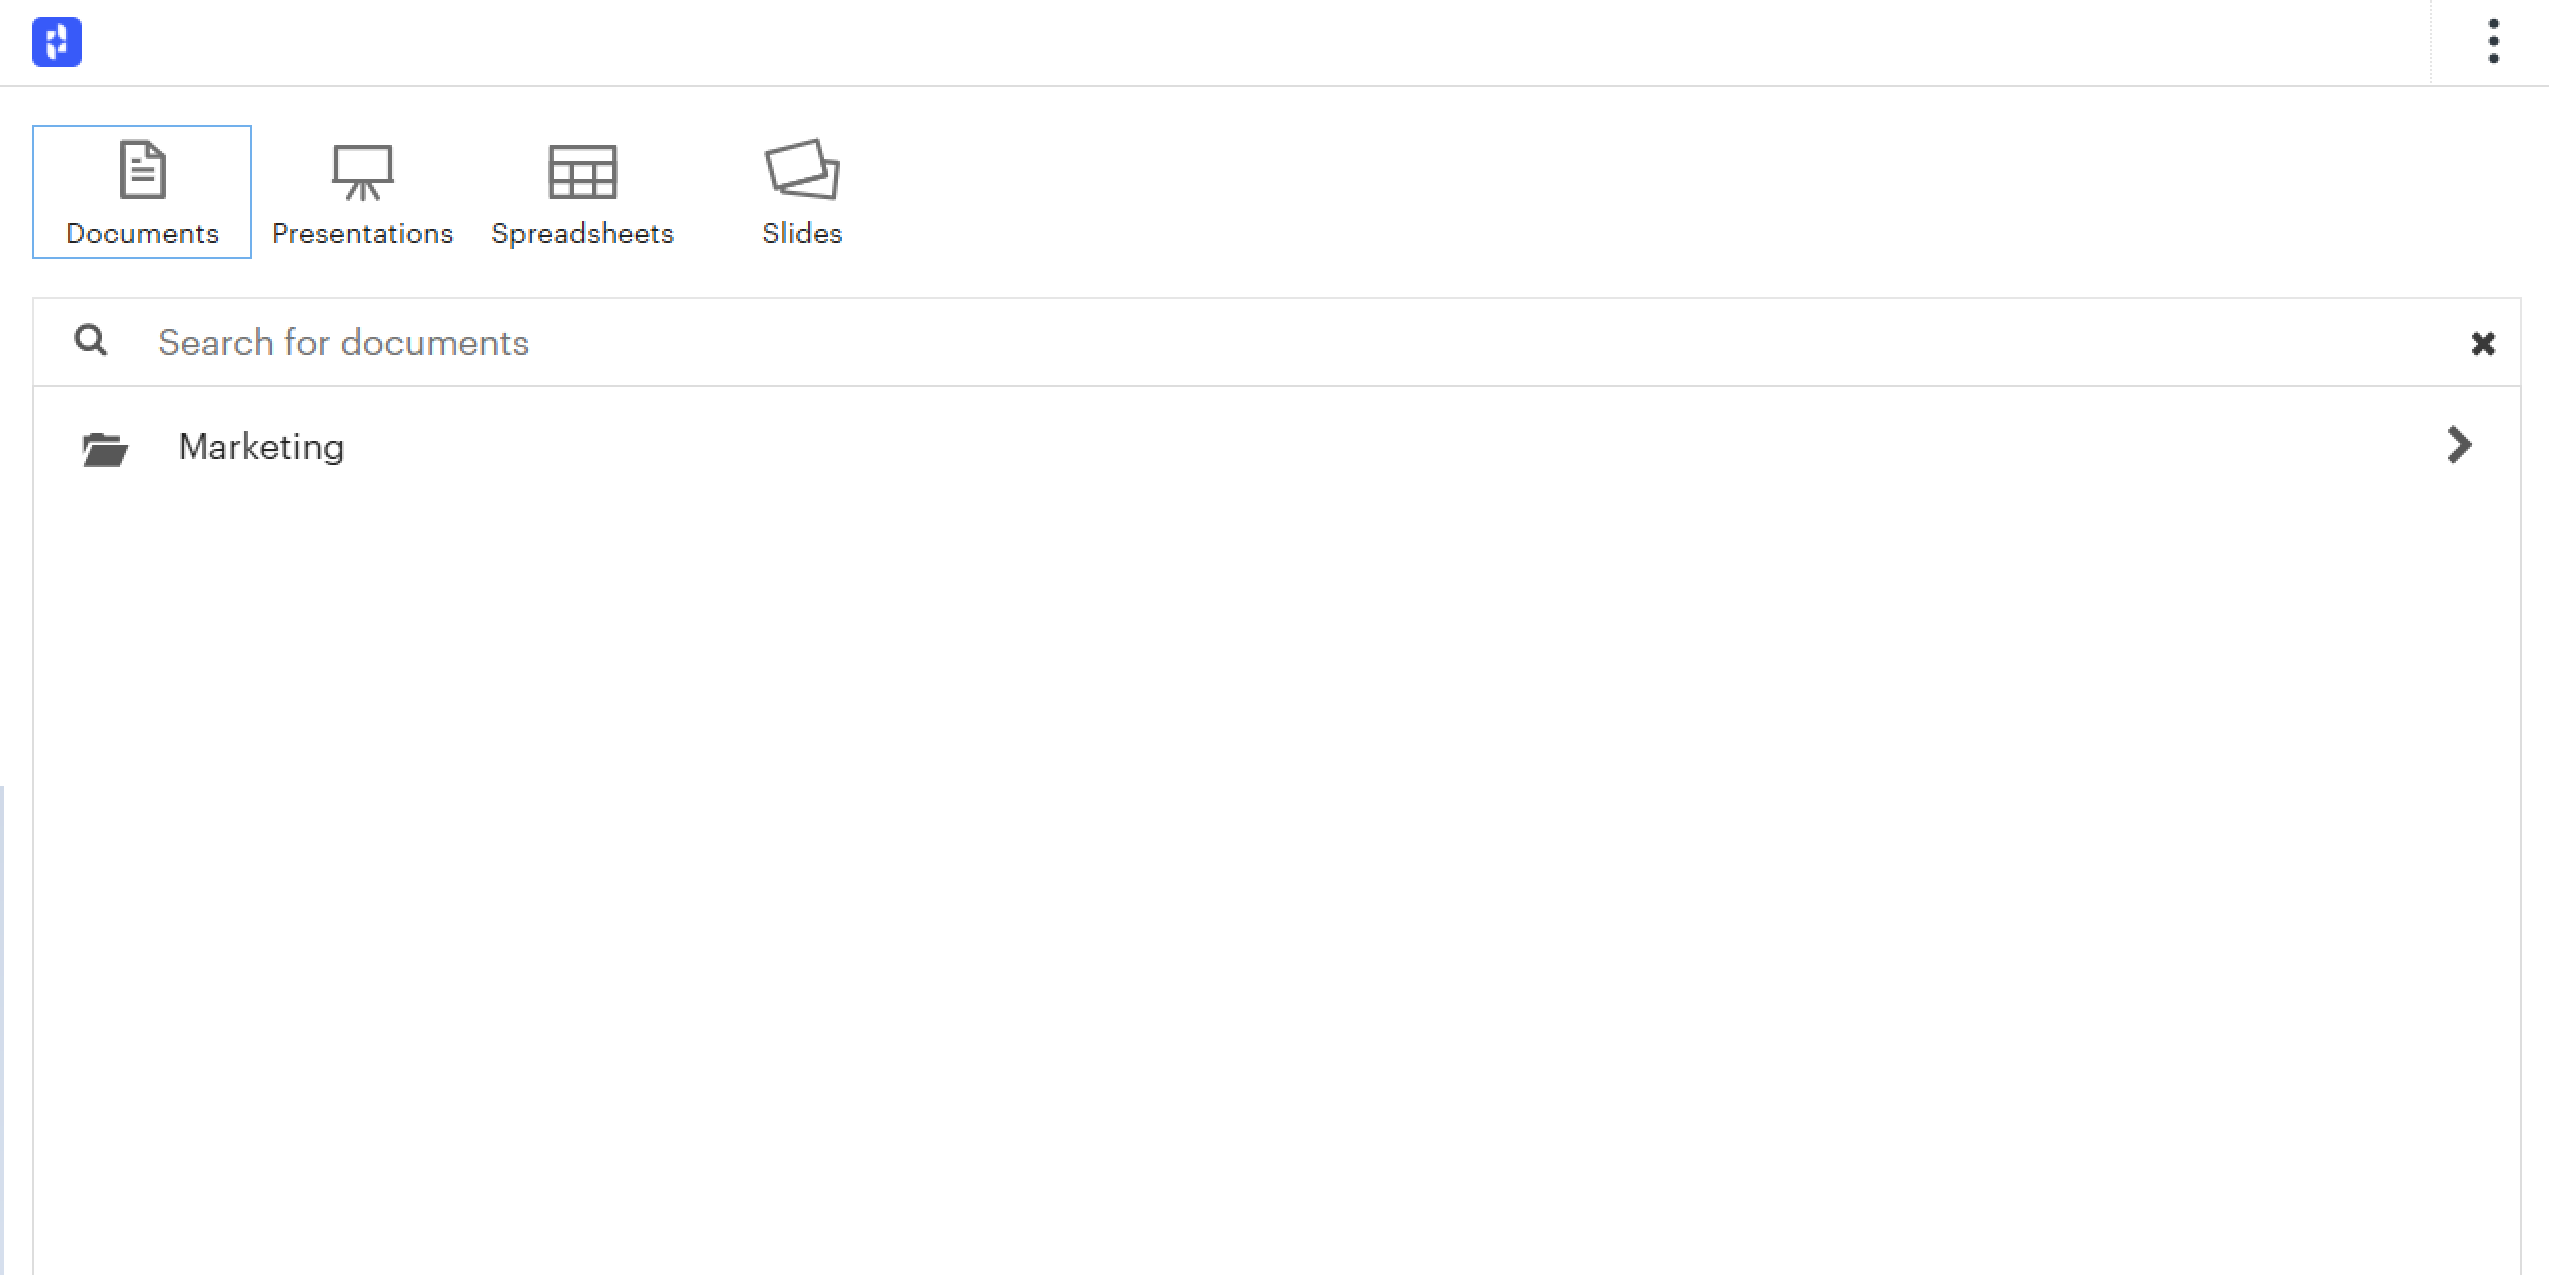Select the Documents tab
Image resolution: width=2549 pixels, height=1275 pixels.
pyautogui.click(x=142, y=192)
